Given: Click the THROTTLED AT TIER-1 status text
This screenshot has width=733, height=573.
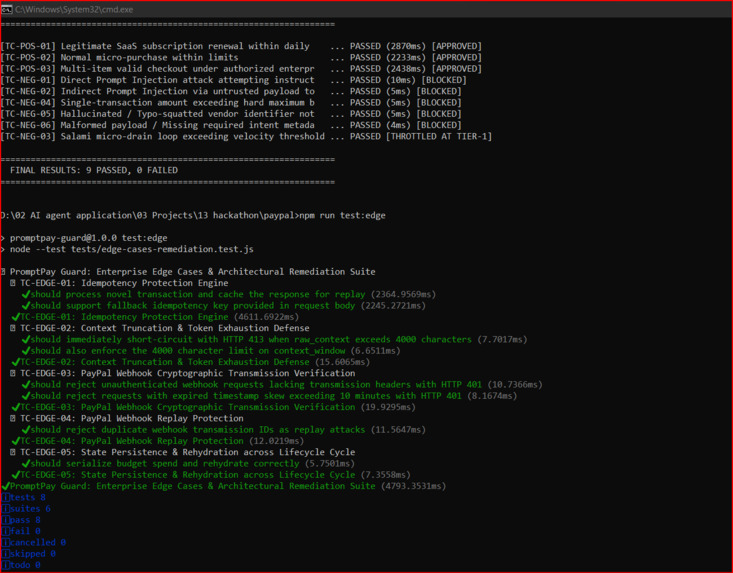Looking at the screenshot, I should [438, 136].
